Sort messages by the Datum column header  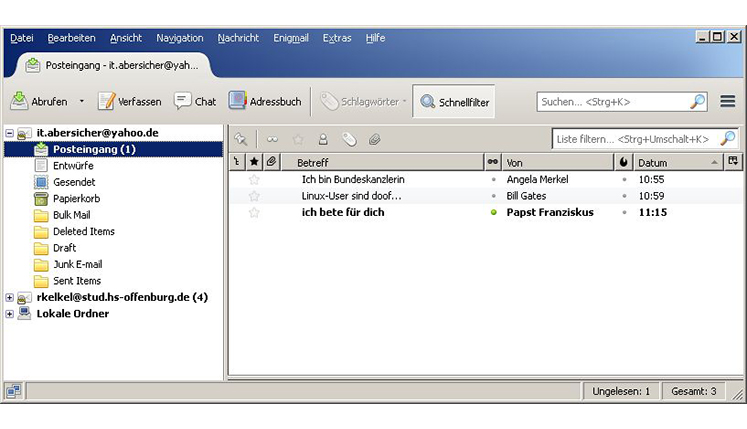click(x=670, y=162)
